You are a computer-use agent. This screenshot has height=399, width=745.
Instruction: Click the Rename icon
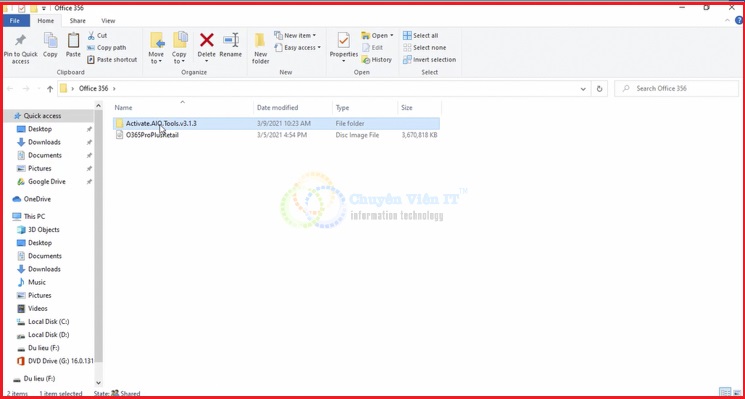click(x=231, y=40)
